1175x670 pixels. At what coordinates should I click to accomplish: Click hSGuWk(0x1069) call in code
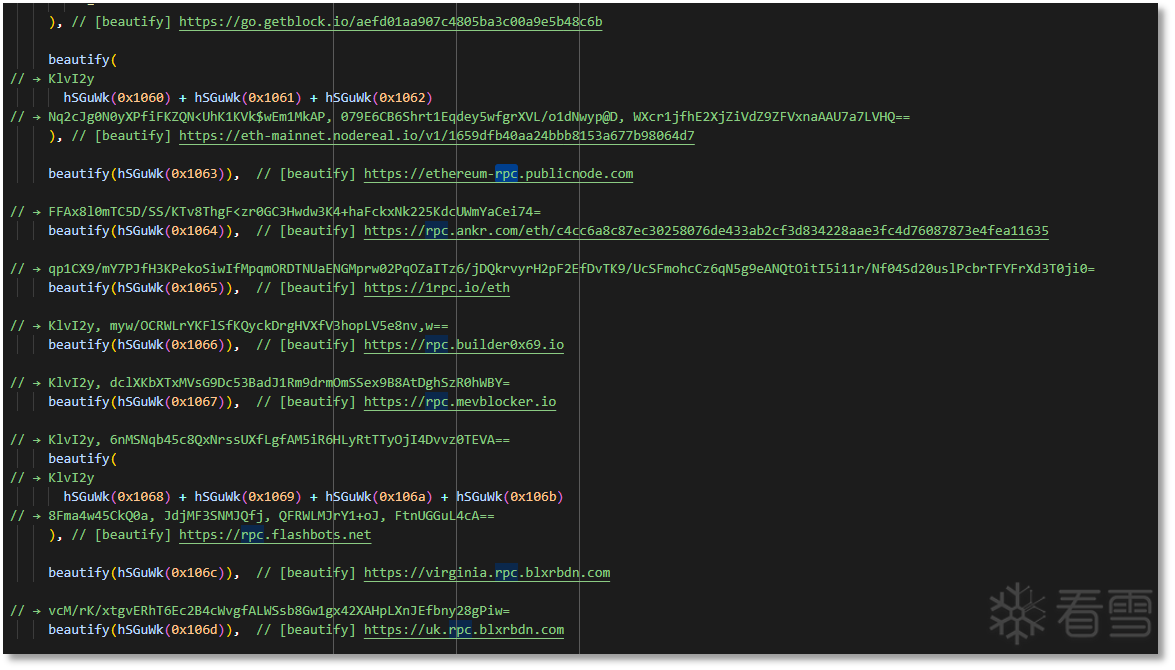[248, 496]
